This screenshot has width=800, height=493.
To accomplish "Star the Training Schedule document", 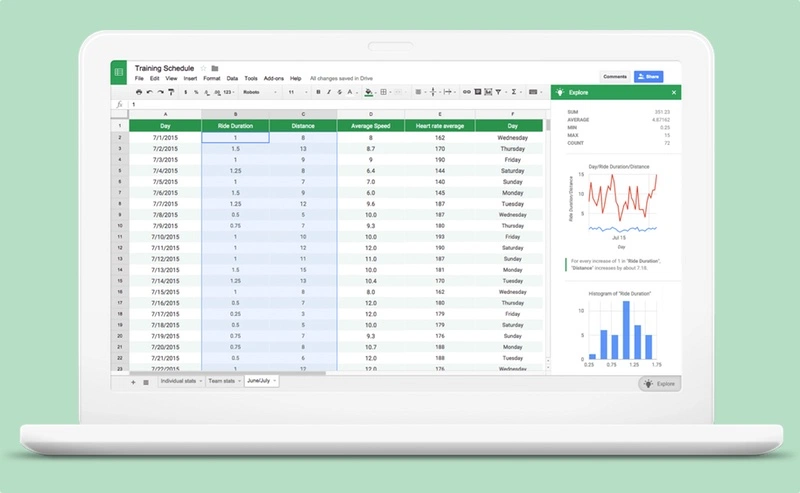I will pos(203,68).
